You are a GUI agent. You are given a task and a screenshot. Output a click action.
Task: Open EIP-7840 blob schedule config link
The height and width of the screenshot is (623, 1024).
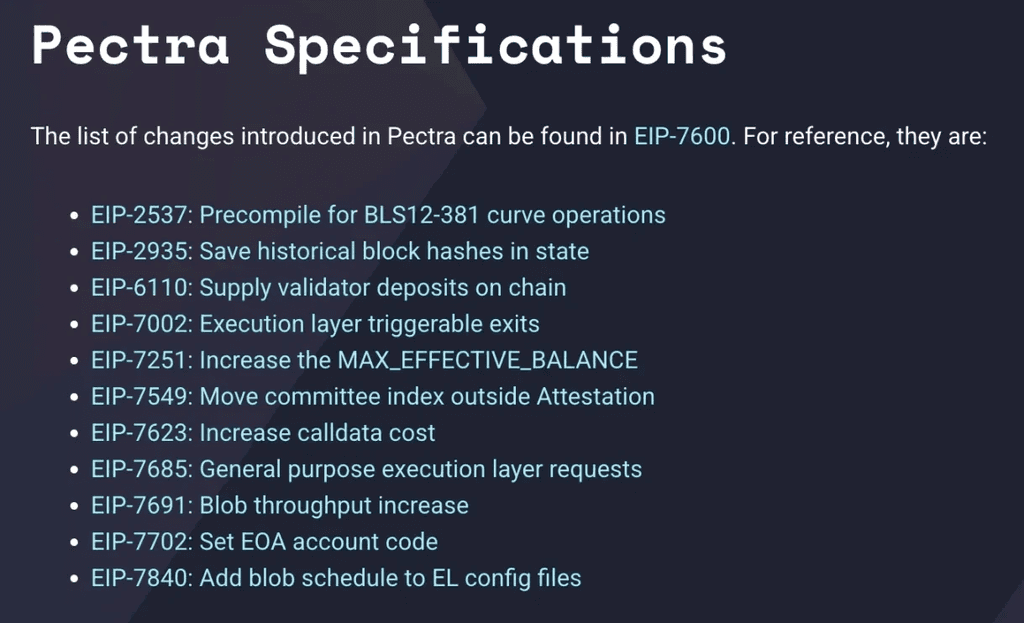coord(336,579)
